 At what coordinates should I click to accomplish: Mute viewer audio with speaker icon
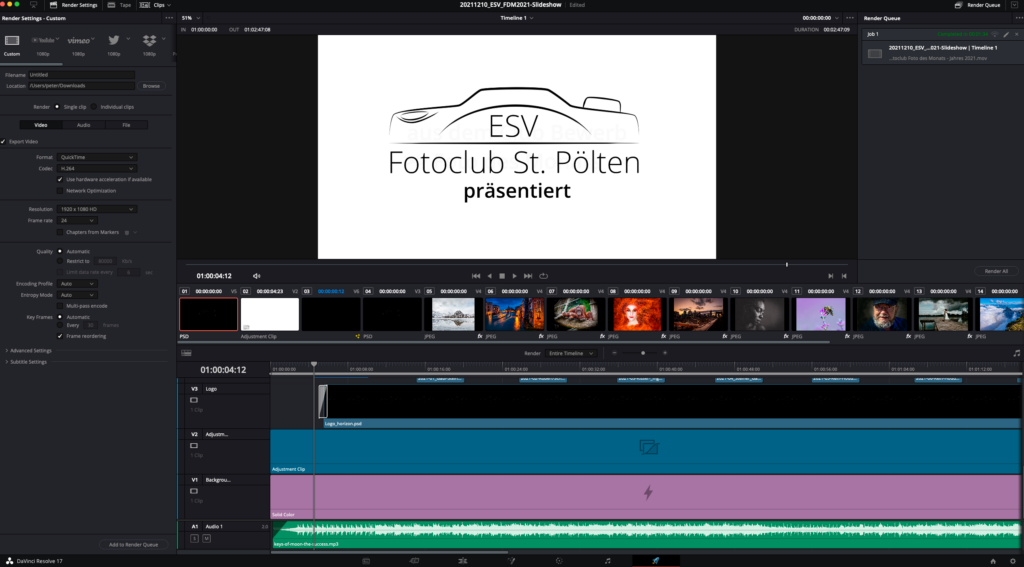(257, 276)
